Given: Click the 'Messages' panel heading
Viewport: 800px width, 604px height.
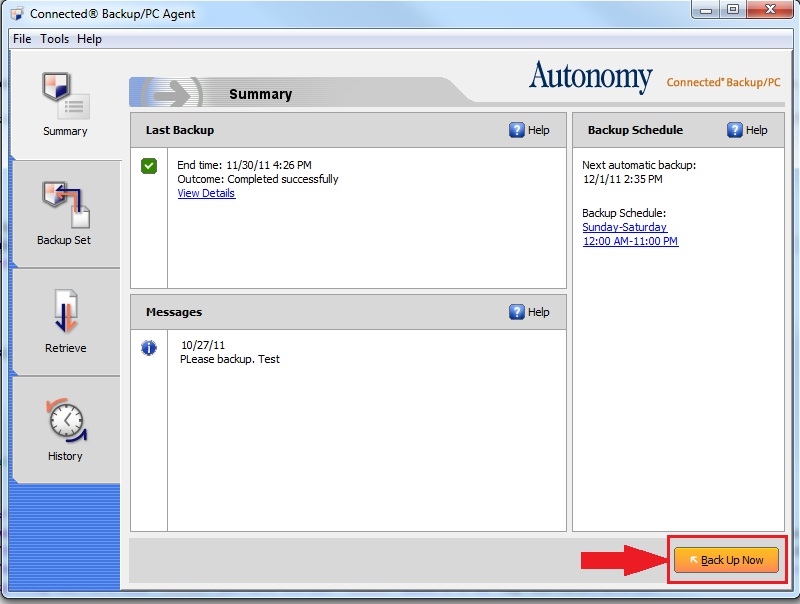Looking at the screenshot, I should (174, 312).
